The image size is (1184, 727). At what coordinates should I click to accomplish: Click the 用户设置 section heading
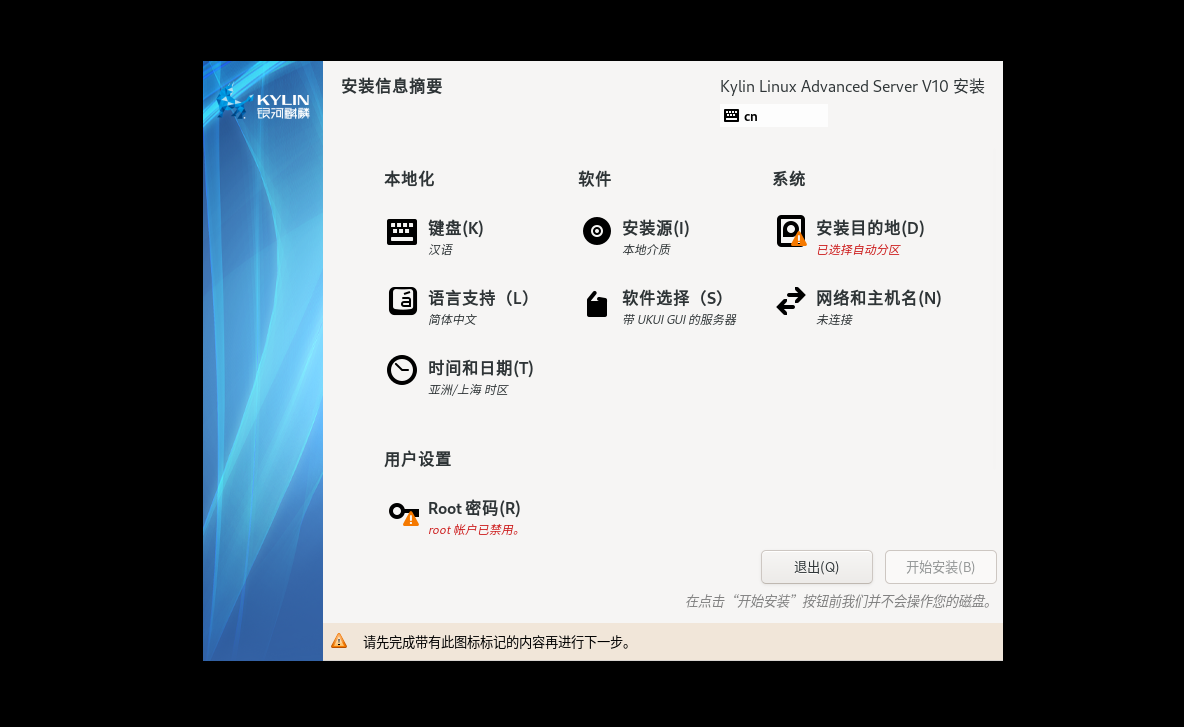pos(418,459)
